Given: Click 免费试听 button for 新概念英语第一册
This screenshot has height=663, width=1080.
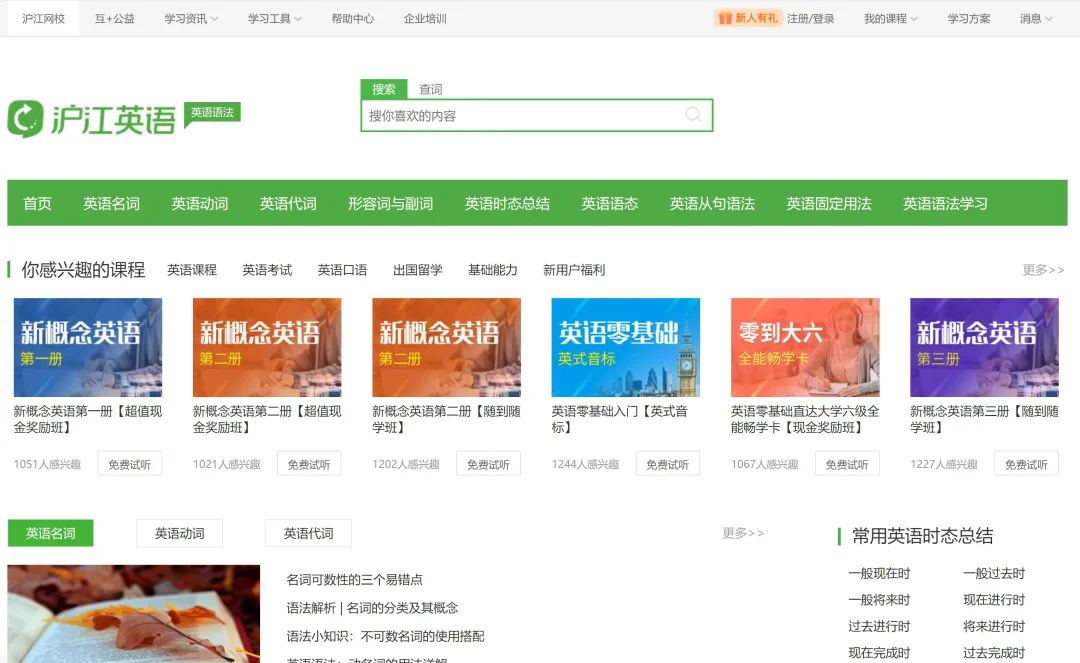Looking at the screenshot, I should (x=129, y=464).
